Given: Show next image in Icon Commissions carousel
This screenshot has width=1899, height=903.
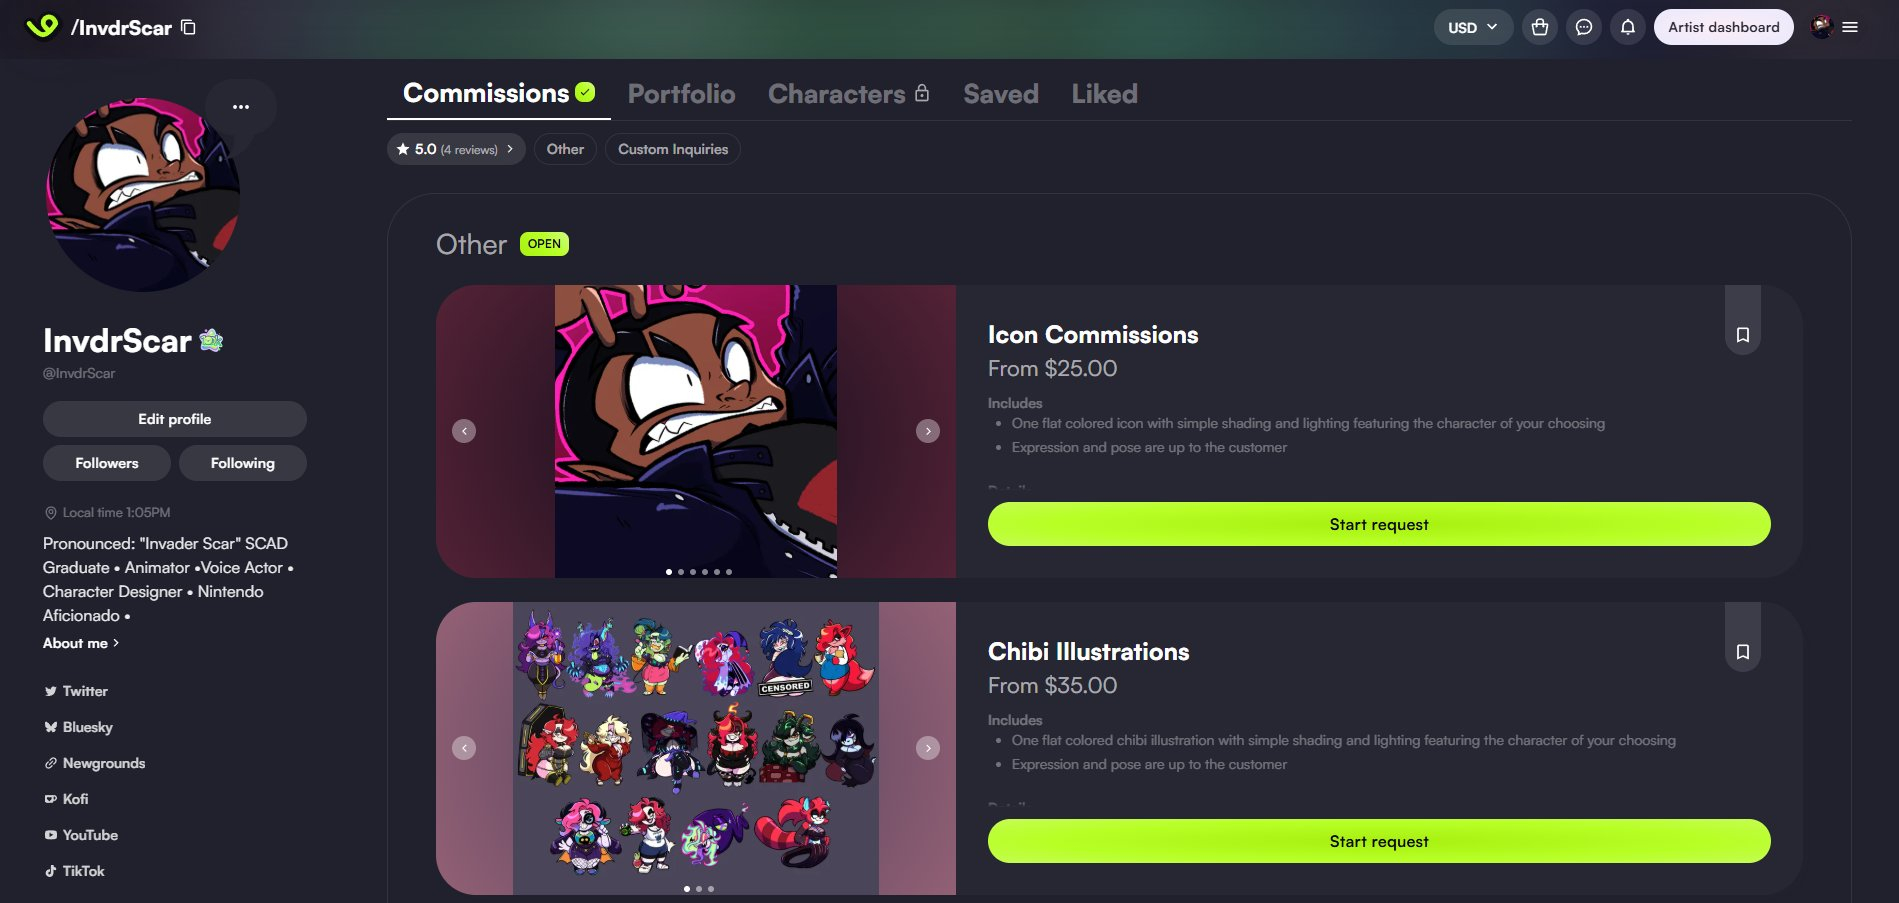Looking at the screenshot, I should [x=928, y=431].
